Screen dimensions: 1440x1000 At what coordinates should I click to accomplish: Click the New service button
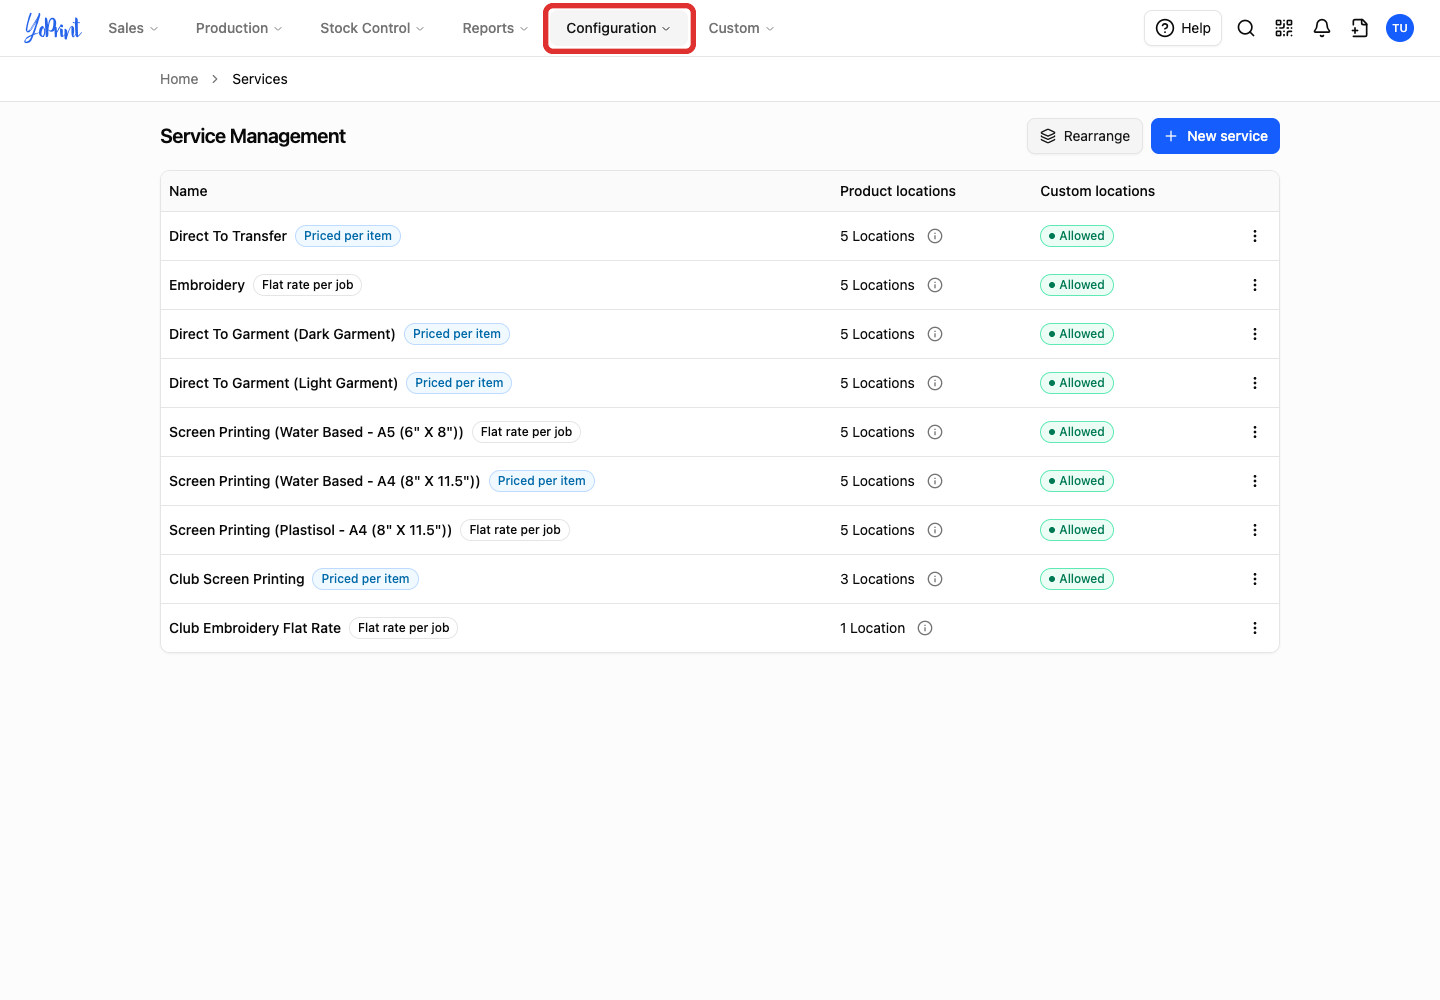(1215, 136)
